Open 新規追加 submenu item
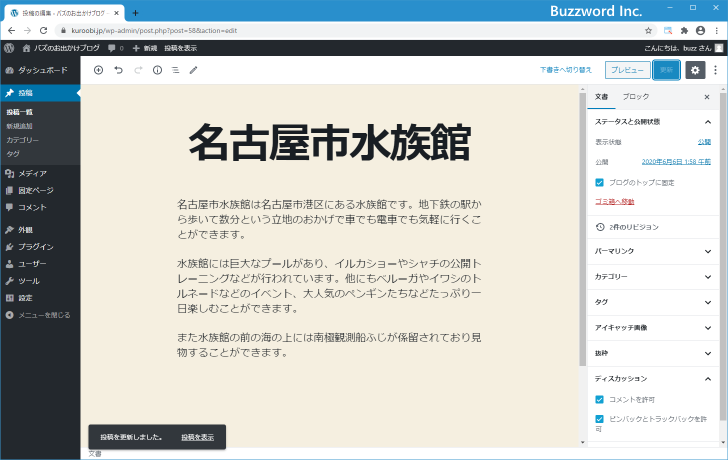Viewport: 728px width, 460px height. coord(19,126)
